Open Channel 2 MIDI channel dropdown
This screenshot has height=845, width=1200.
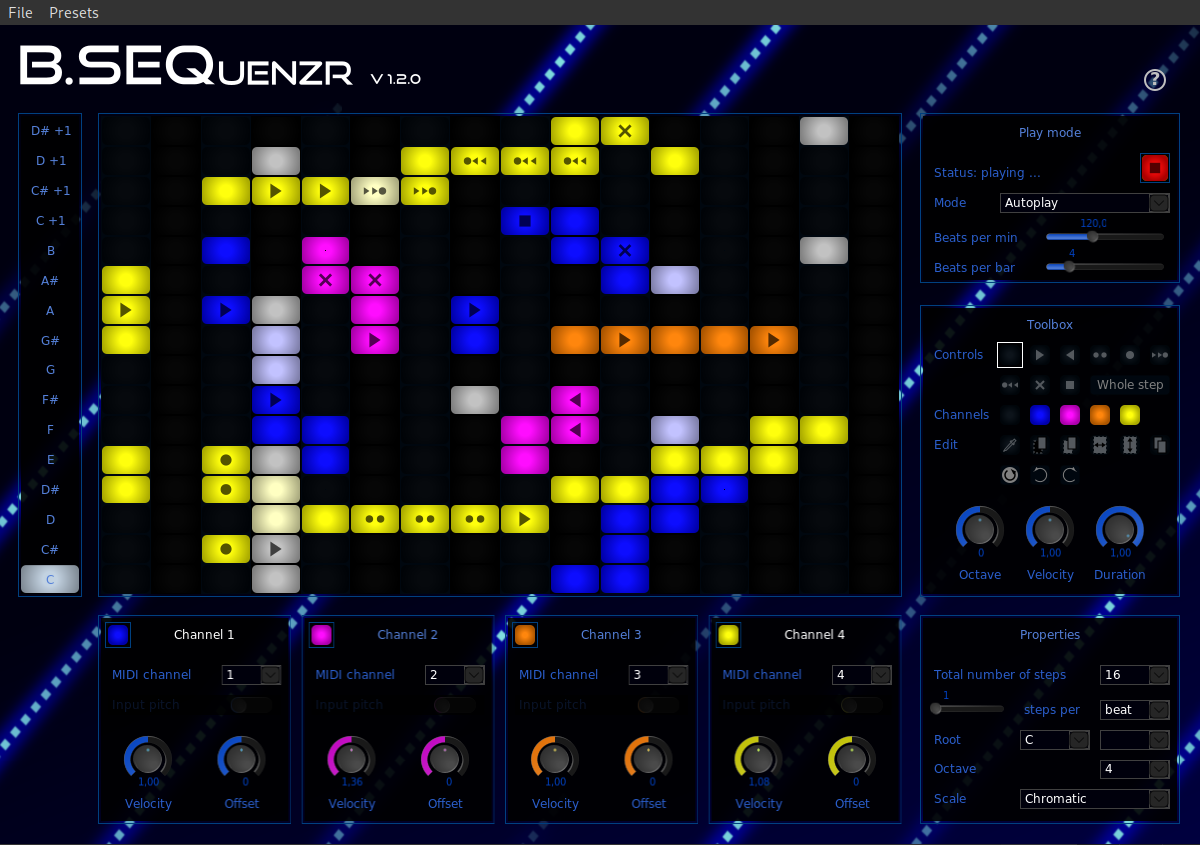pyautogui.click(x=454, y=675)
